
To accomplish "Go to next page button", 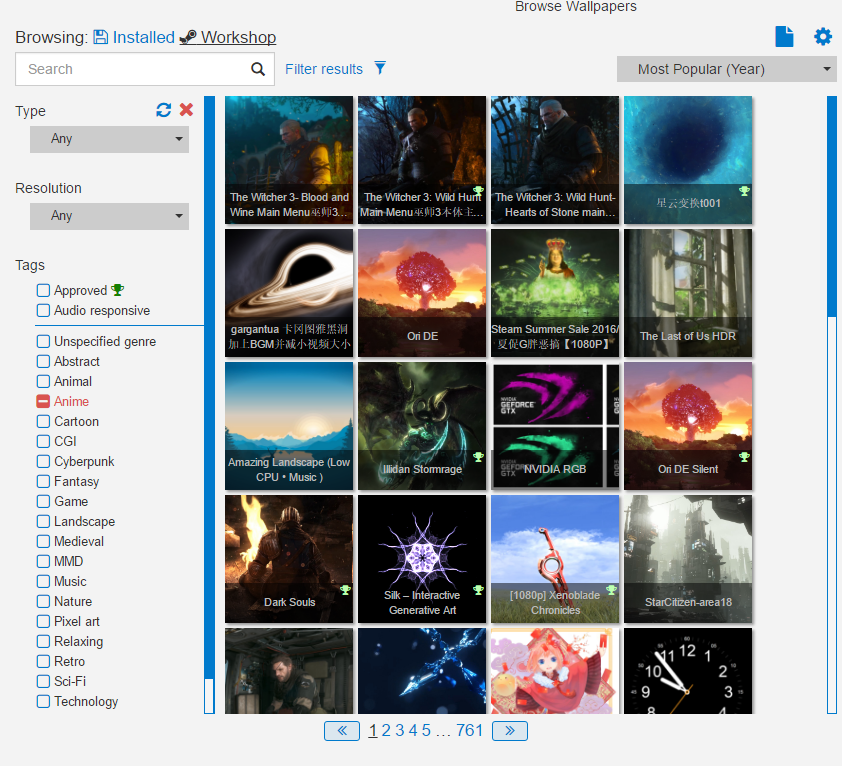I will click(x=510, y=731).
